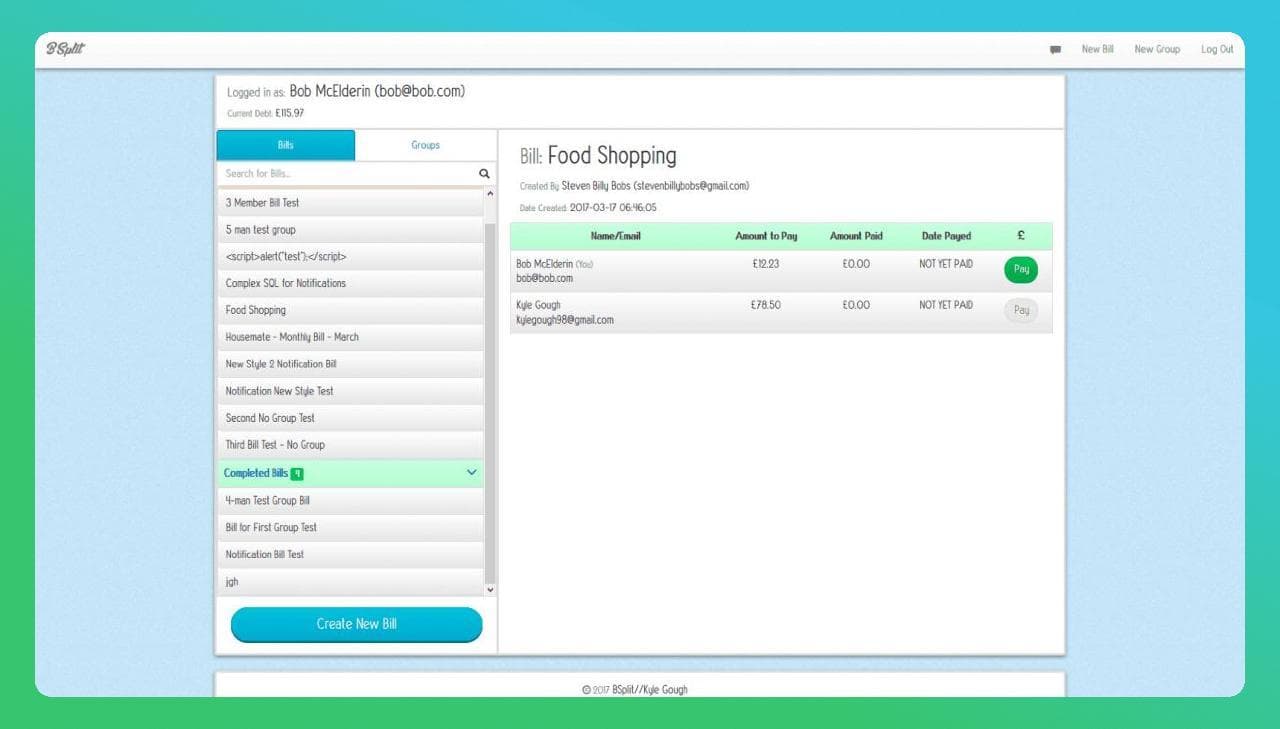Click the Amount Paid column header
The height and width of the screenshot is (729, 1280).
[856, 236]
